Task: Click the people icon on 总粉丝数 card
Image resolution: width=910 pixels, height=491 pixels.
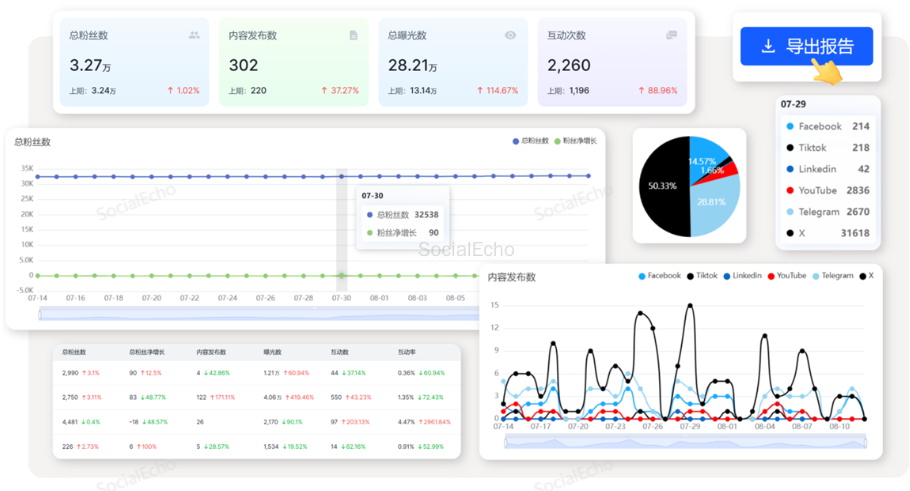Action: point(194,35)
